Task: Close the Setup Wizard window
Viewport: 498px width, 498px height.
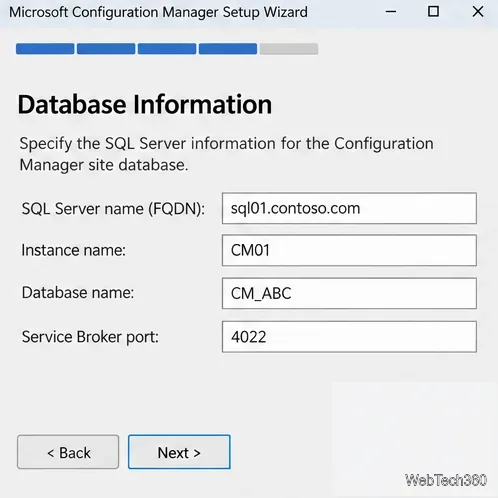Action: pos(478,12)
